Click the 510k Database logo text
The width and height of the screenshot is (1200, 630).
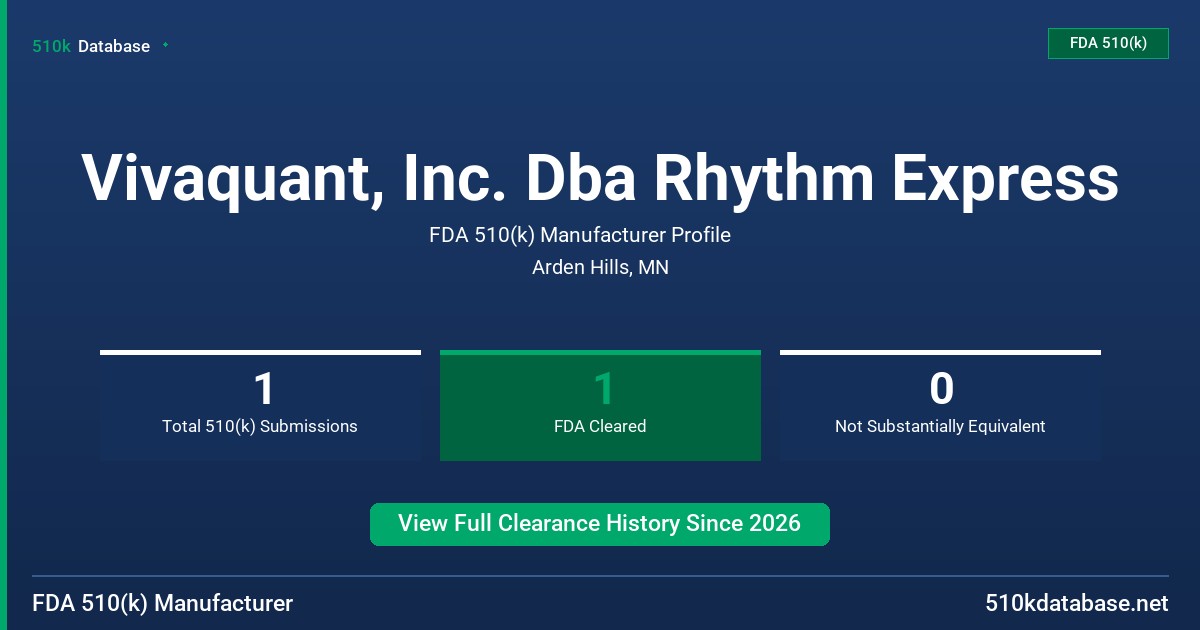tap(91, 46)
